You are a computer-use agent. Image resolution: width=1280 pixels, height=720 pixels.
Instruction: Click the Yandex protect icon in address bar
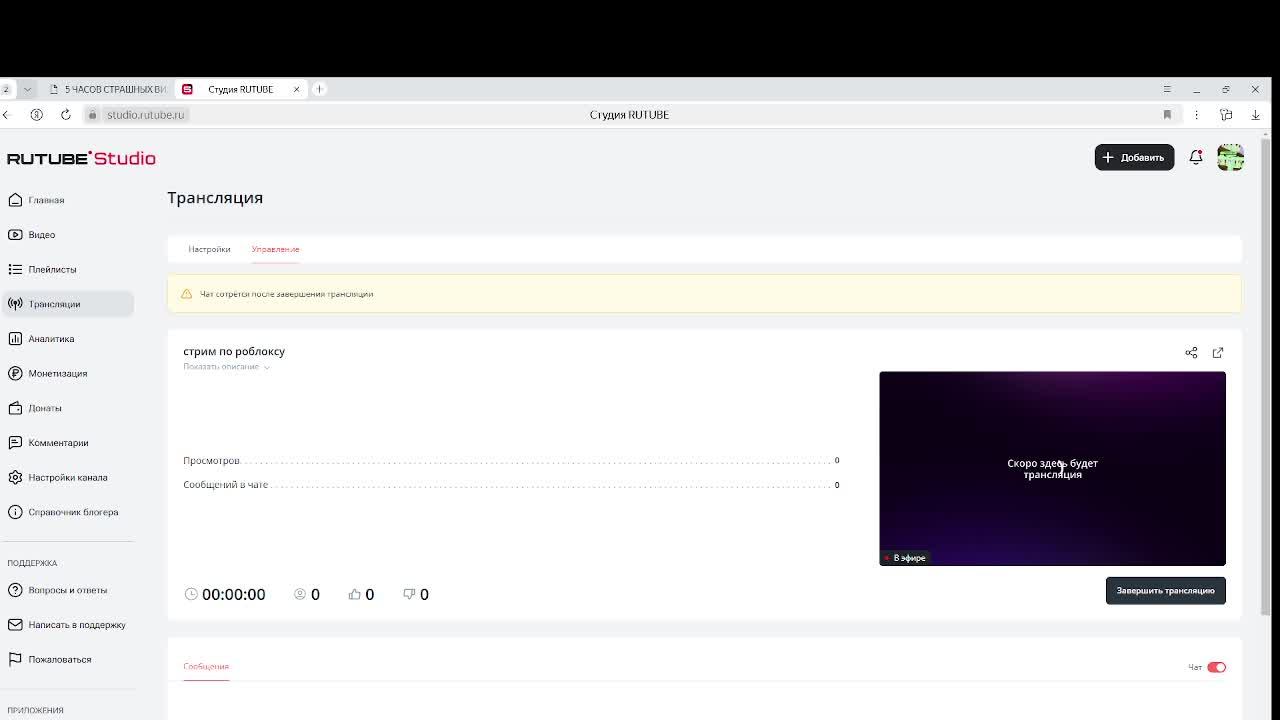[x=36, y=115]
